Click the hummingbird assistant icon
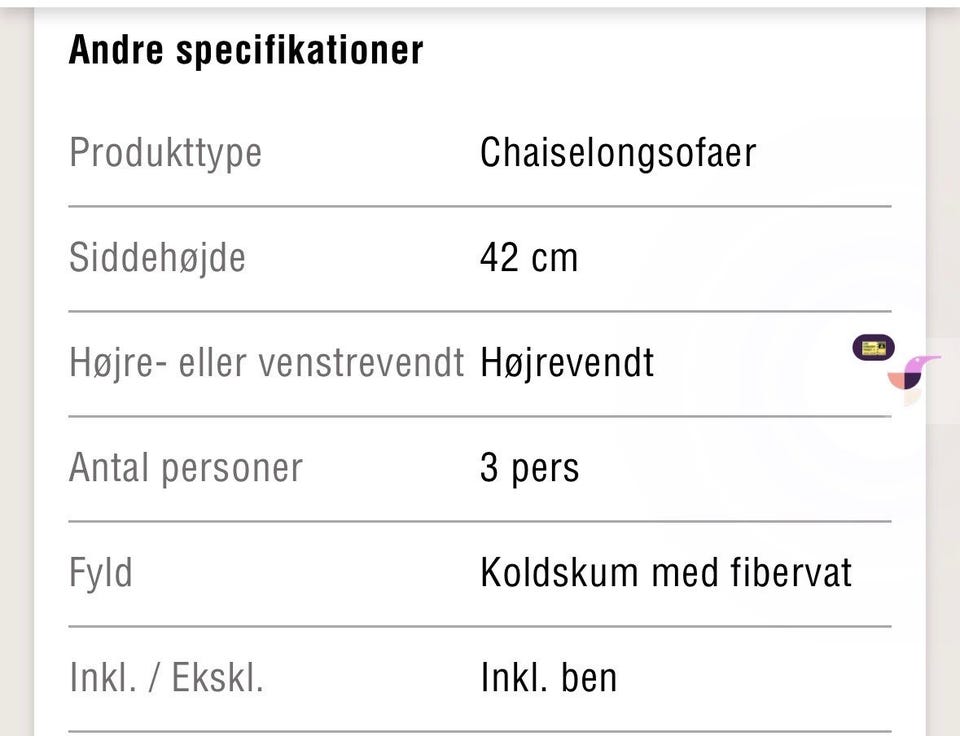This screenshot has height=736, width=960. [x=914, y=373]
